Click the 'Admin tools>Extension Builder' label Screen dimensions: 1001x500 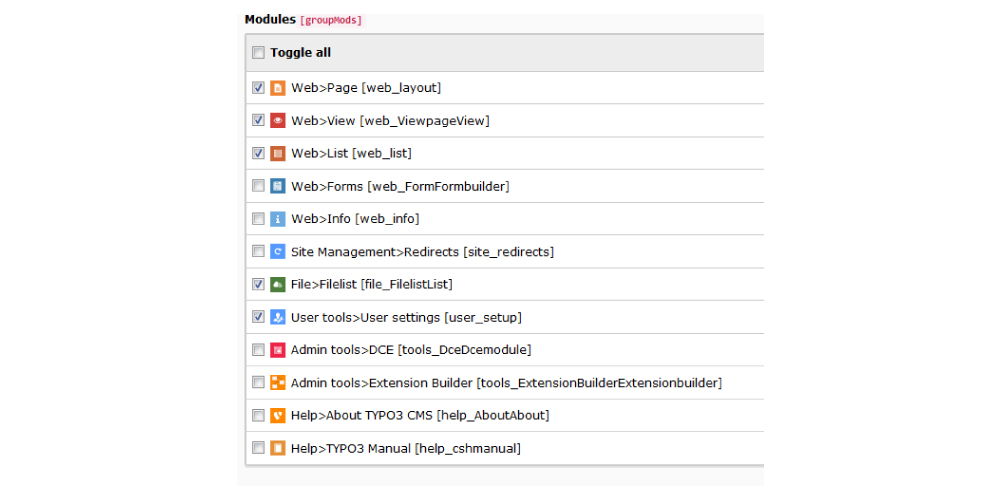click(506, 383)
